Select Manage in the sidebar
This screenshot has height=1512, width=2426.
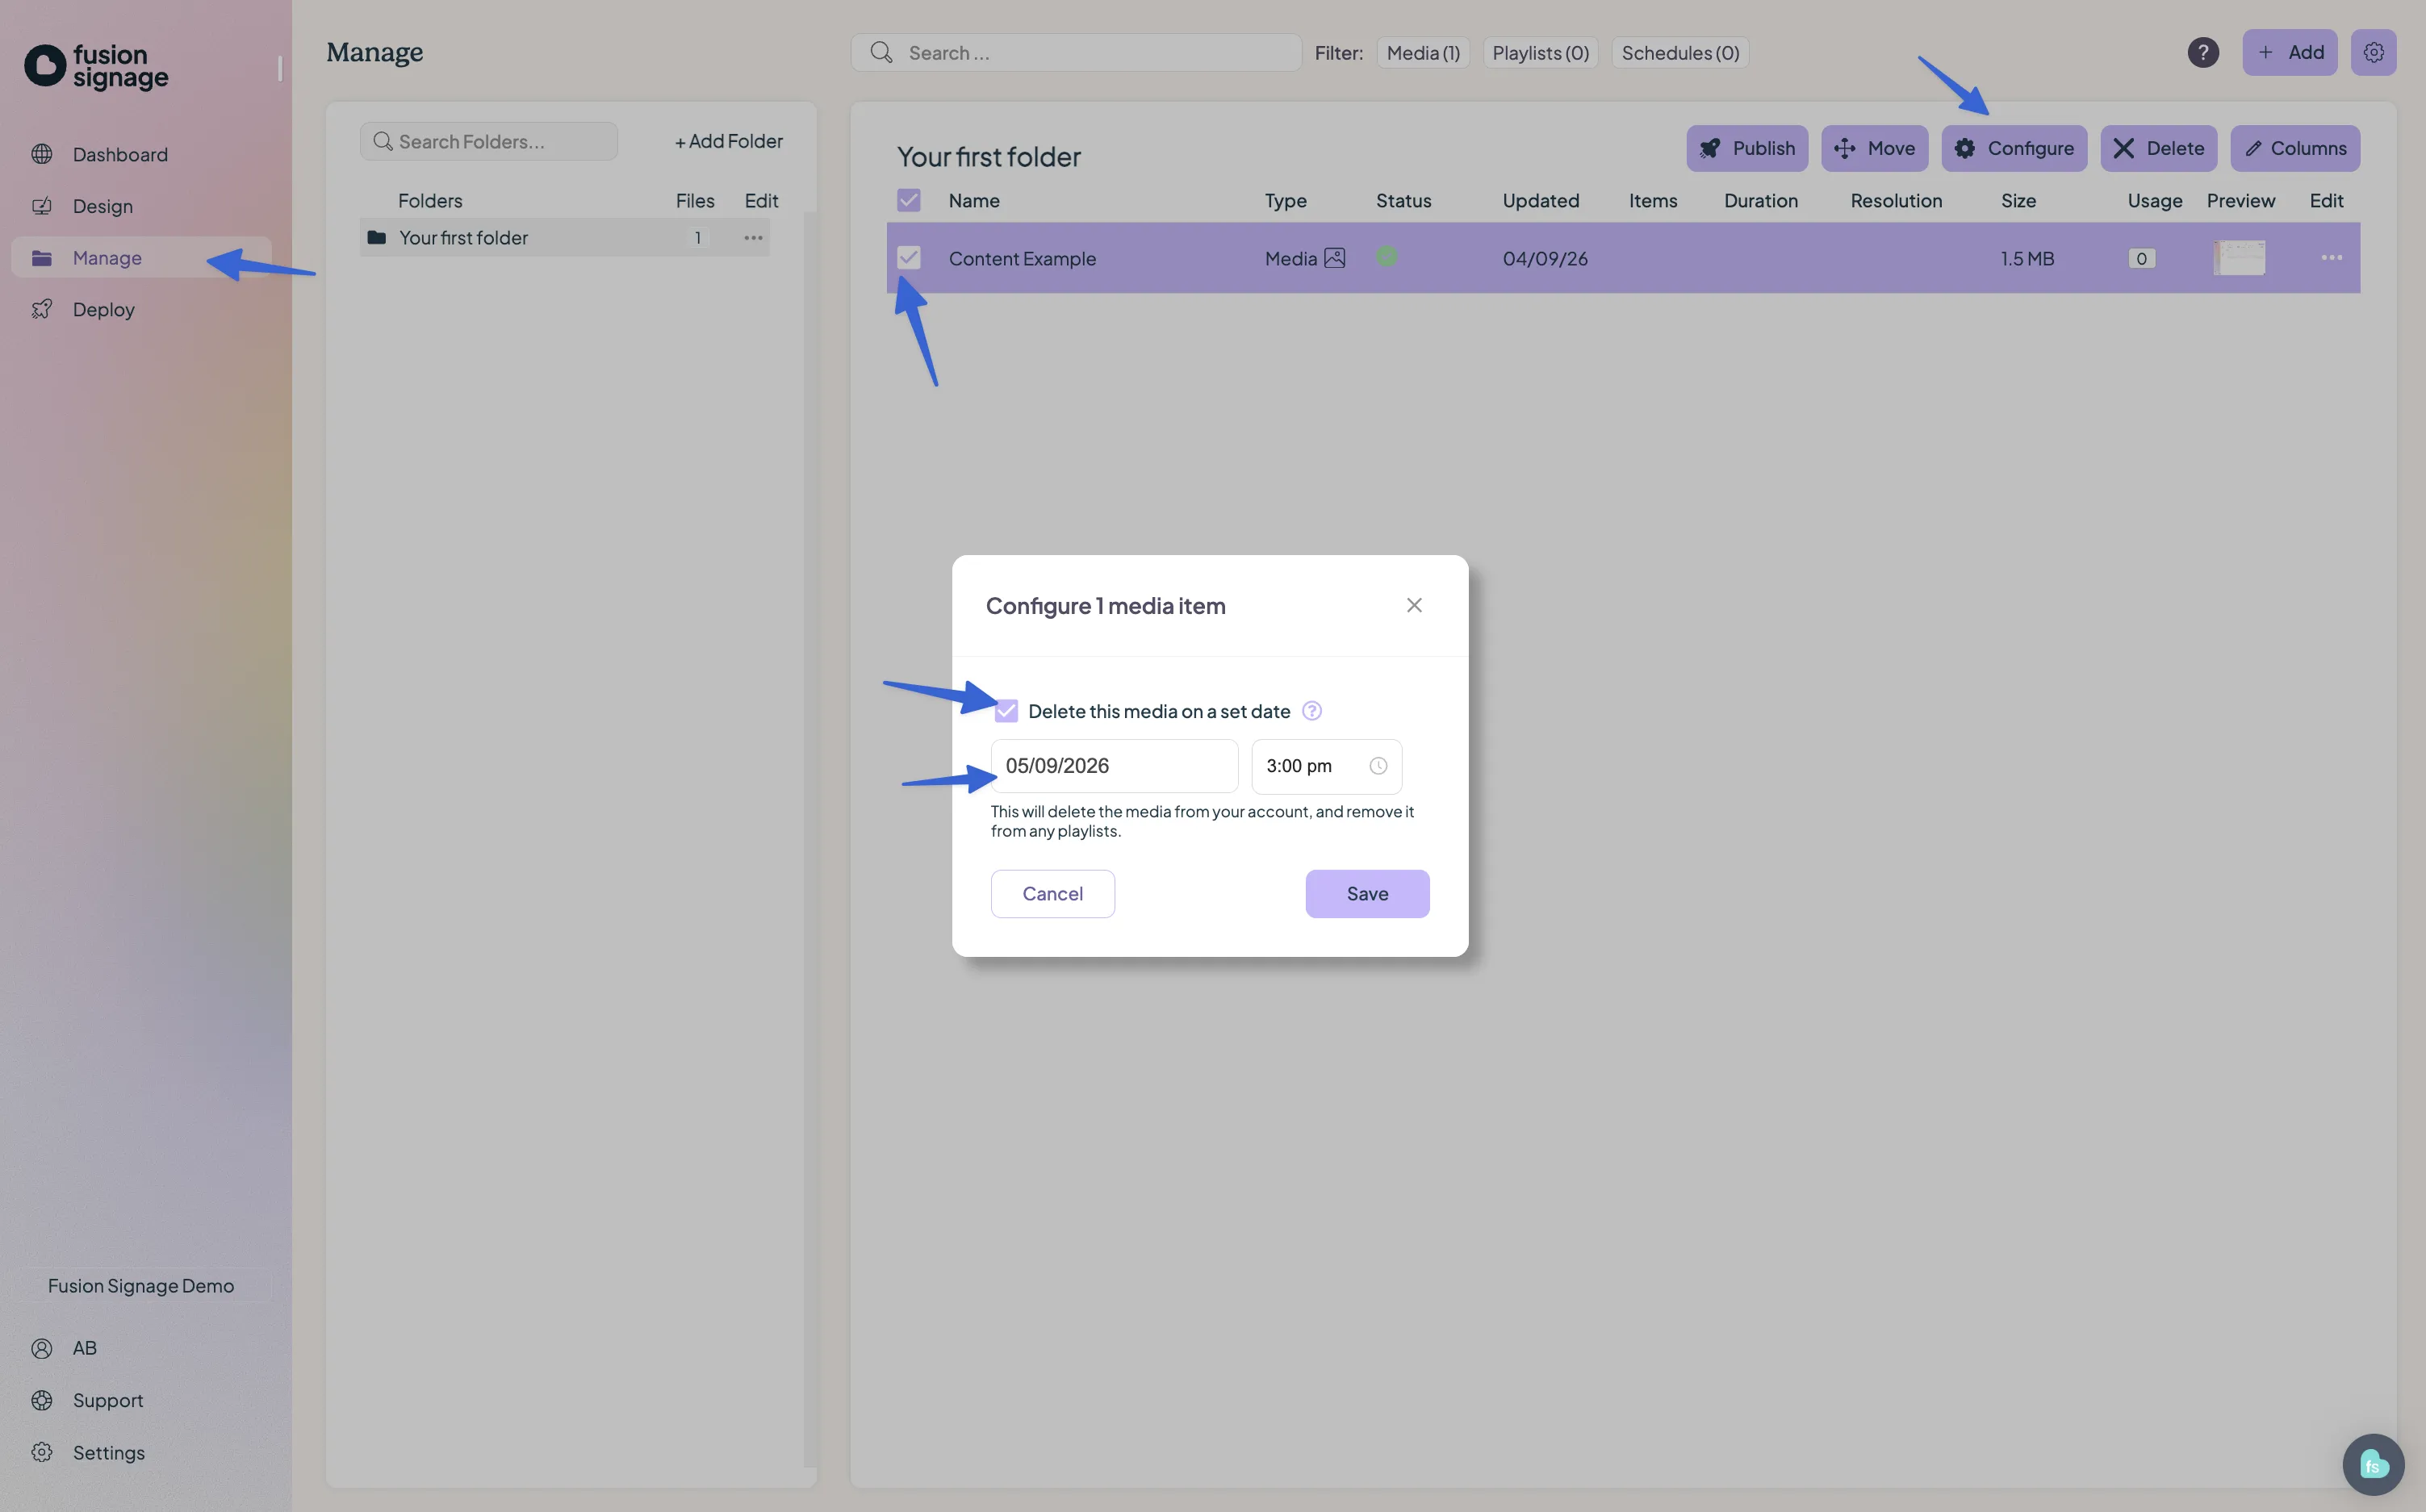[141, 258]
